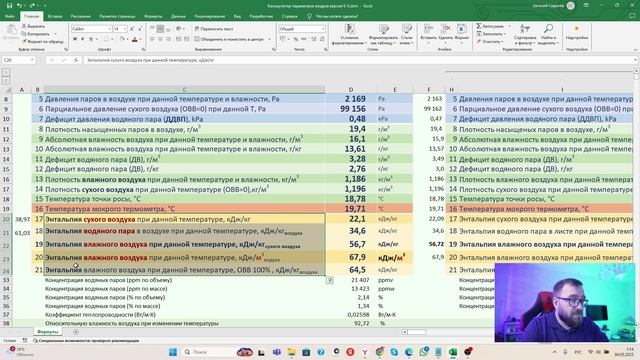
Task: Open Windows Start menu
Action: tap(173, 352)
